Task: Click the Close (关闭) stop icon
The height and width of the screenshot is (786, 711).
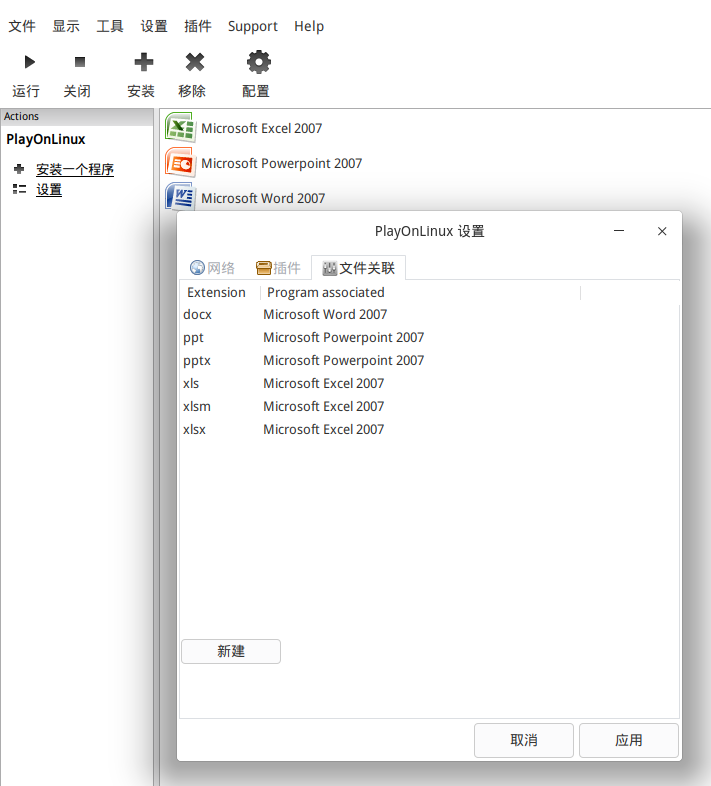Action: (x=80, y=62)
